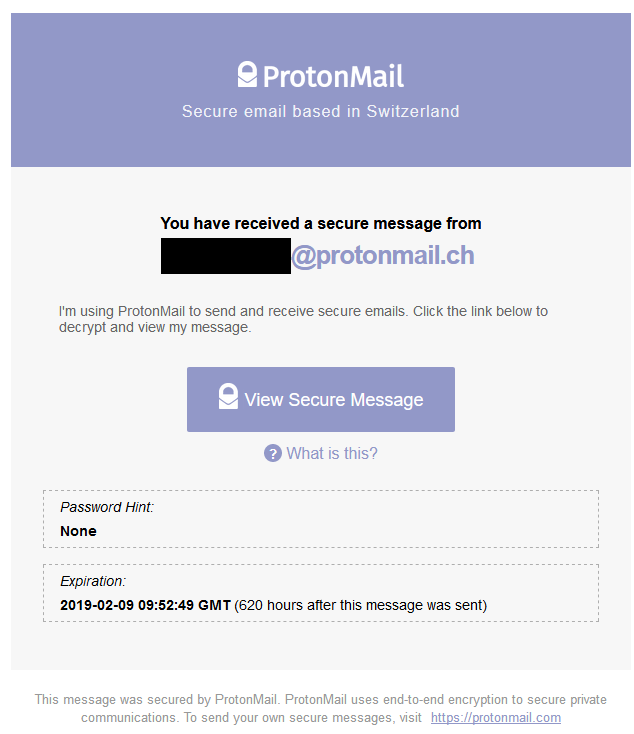The image size is (634, 734).
Task: Click the 2019-02-09 09:52:49 GMT expiration timestamp
Action: pyautogui.click(x=145, y=605)
